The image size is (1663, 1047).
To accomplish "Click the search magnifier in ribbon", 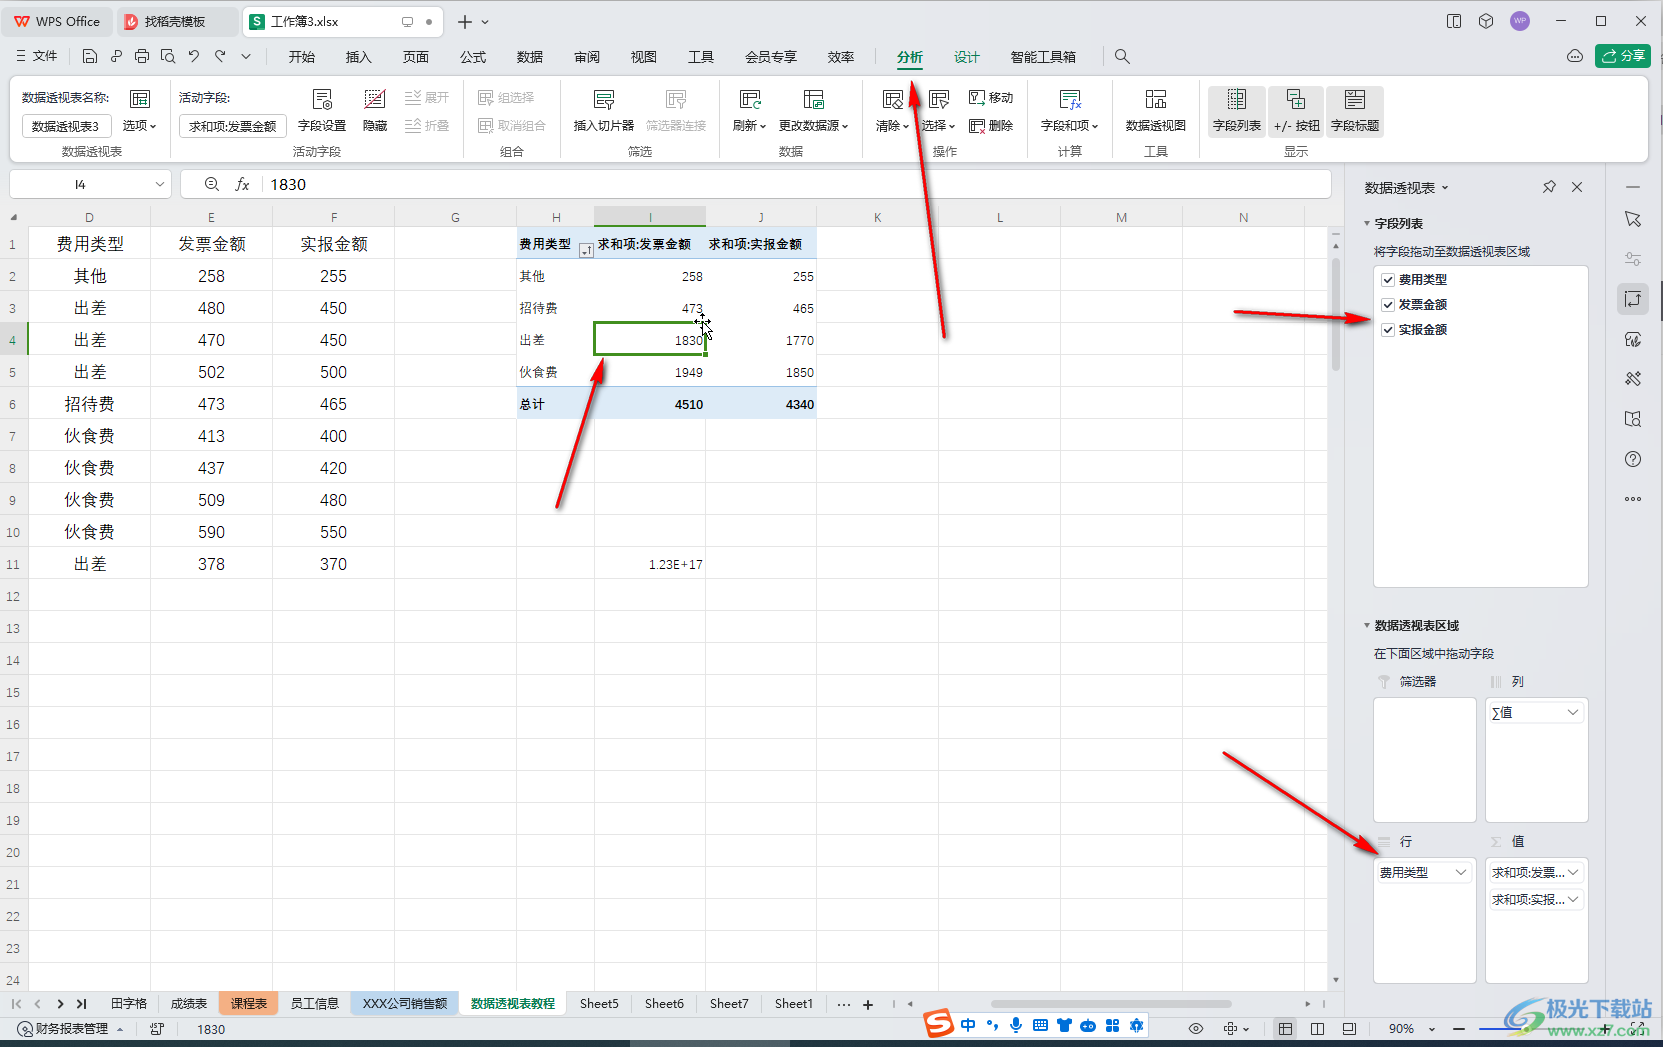I will click(x=1122, y=57).
